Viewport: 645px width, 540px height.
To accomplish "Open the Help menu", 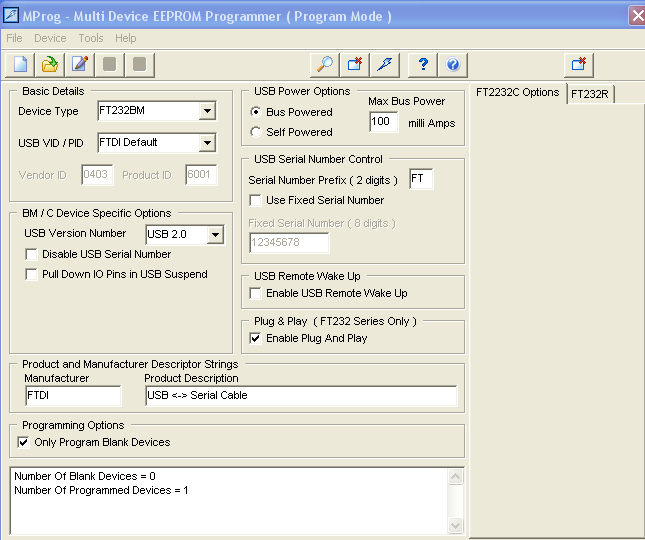I will 125,38.
